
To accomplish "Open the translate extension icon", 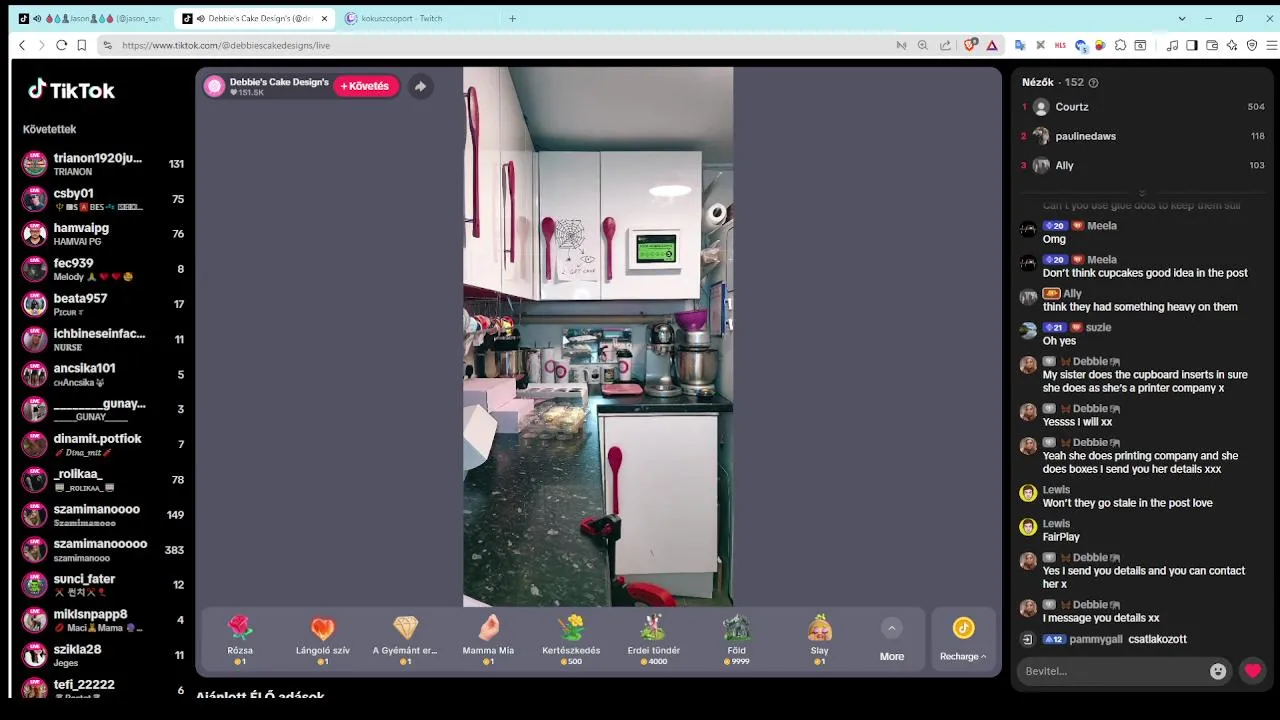I will click(1020, 45).
